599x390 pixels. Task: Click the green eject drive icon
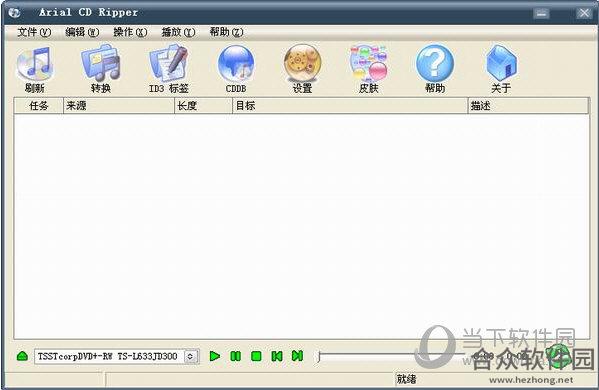click(23, 356)
